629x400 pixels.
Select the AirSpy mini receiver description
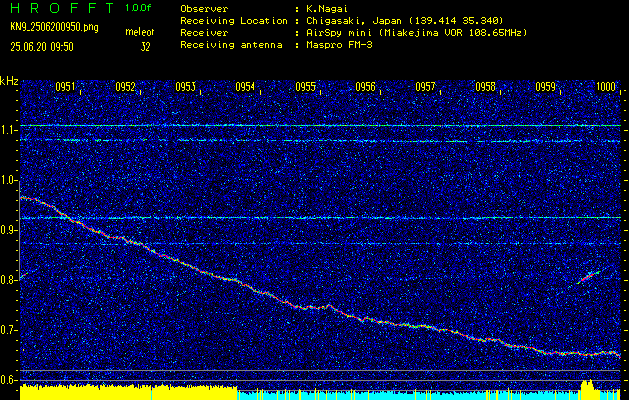(416, 33)
